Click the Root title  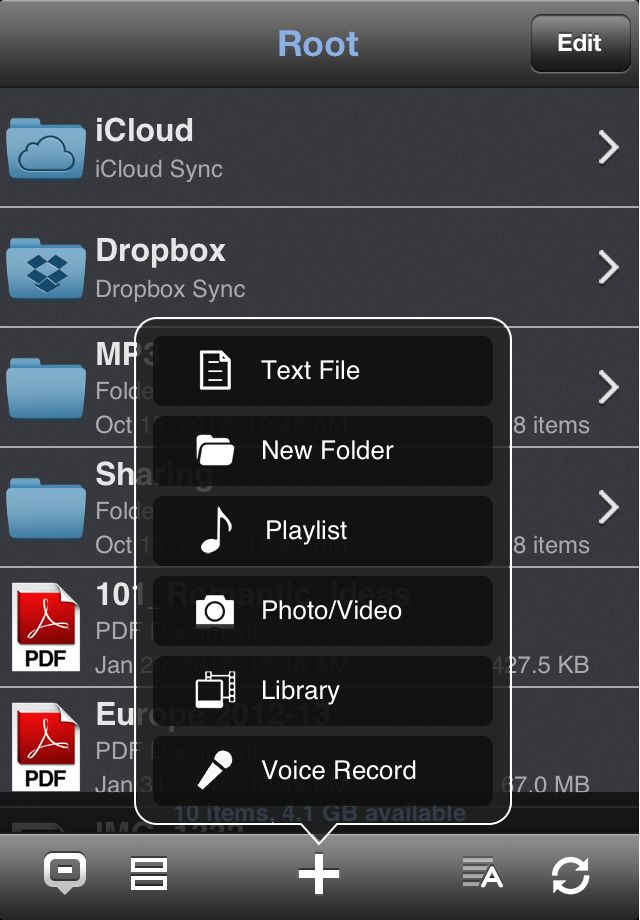click(x=319, y=43)
